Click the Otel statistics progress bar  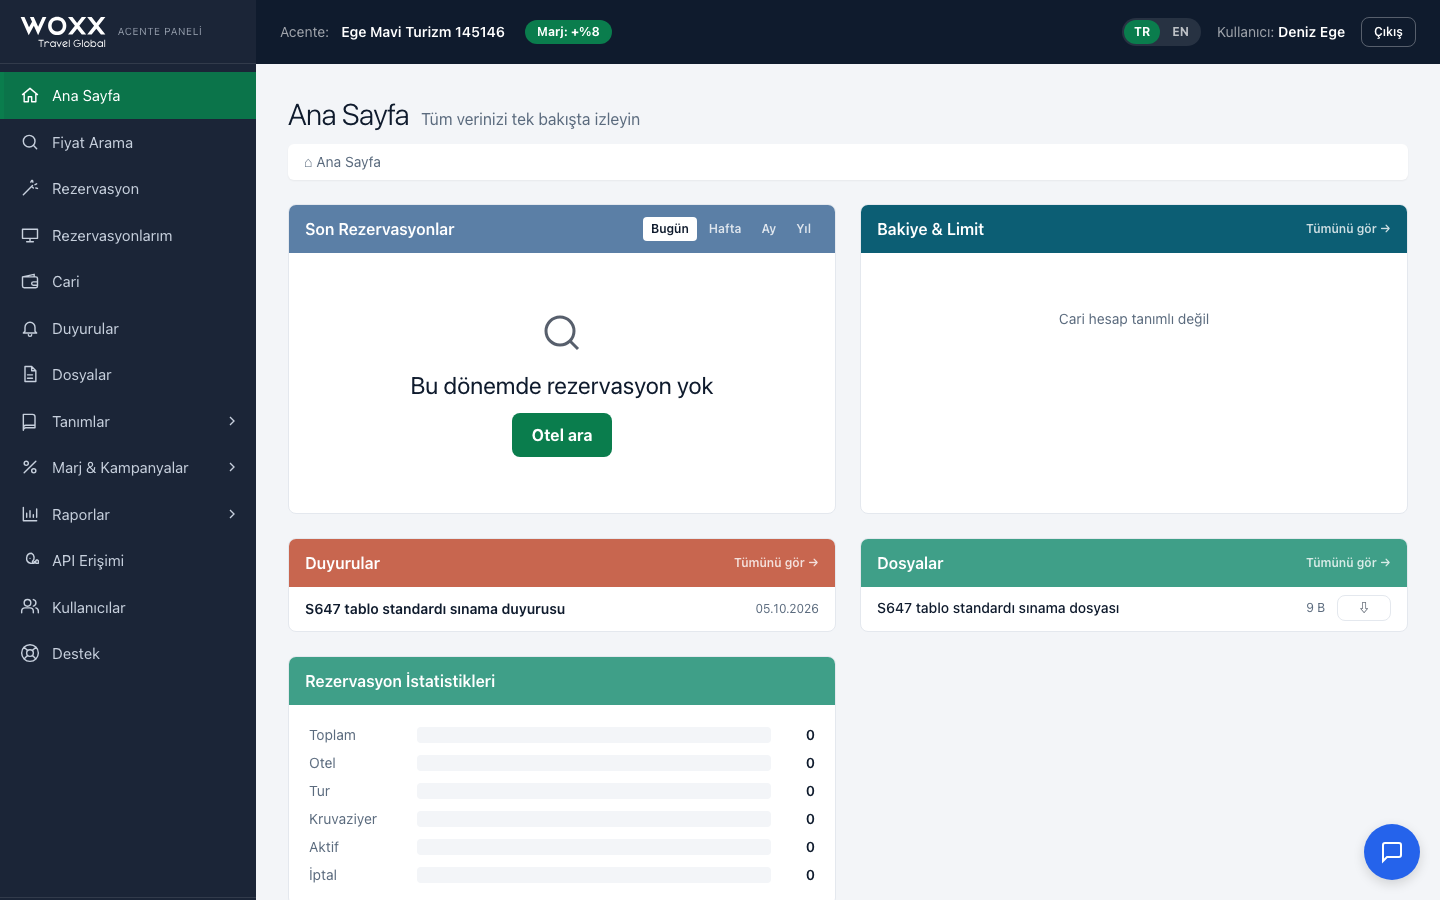point(594,763)
